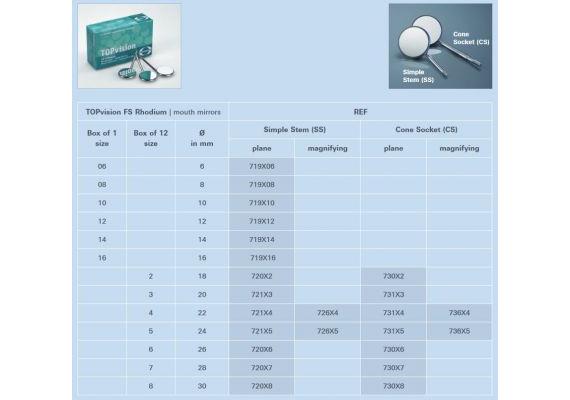This screenshot has height=400, width=570.
Task: Click the TOPvision product box image
Action: point(129,46)
